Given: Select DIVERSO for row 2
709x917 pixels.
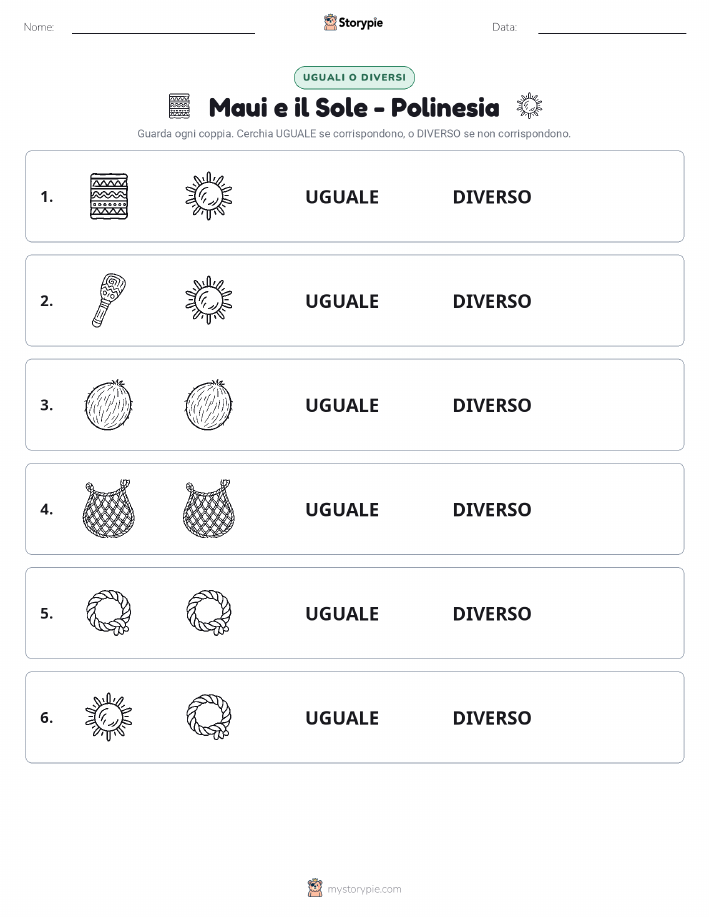Looking at the screenshot, I should click(x=492, y=301).
